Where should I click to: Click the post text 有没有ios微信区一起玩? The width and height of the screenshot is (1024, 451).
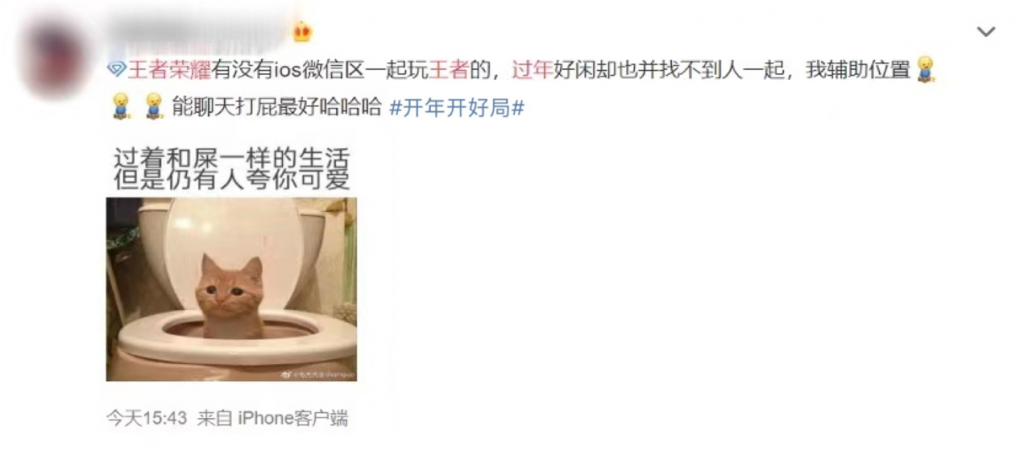pyautogui.click(x=320, y=70)
